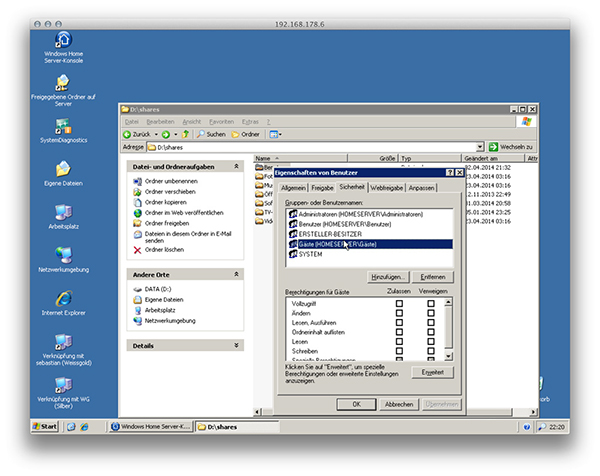The height and width of the screenshot is (476, 600).
Task: Open the Extras menu
Action: pos(250,122)
